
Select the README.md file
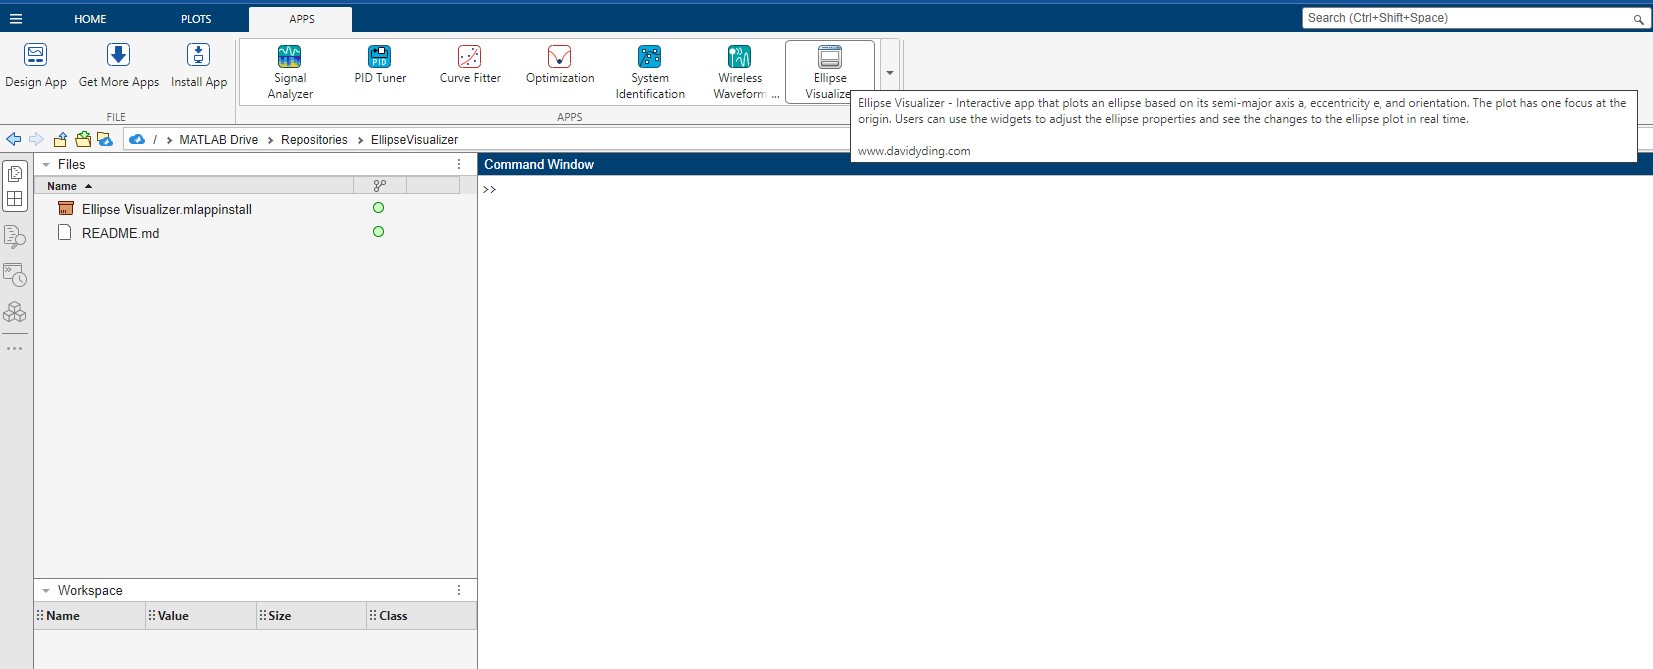[120, 233]
